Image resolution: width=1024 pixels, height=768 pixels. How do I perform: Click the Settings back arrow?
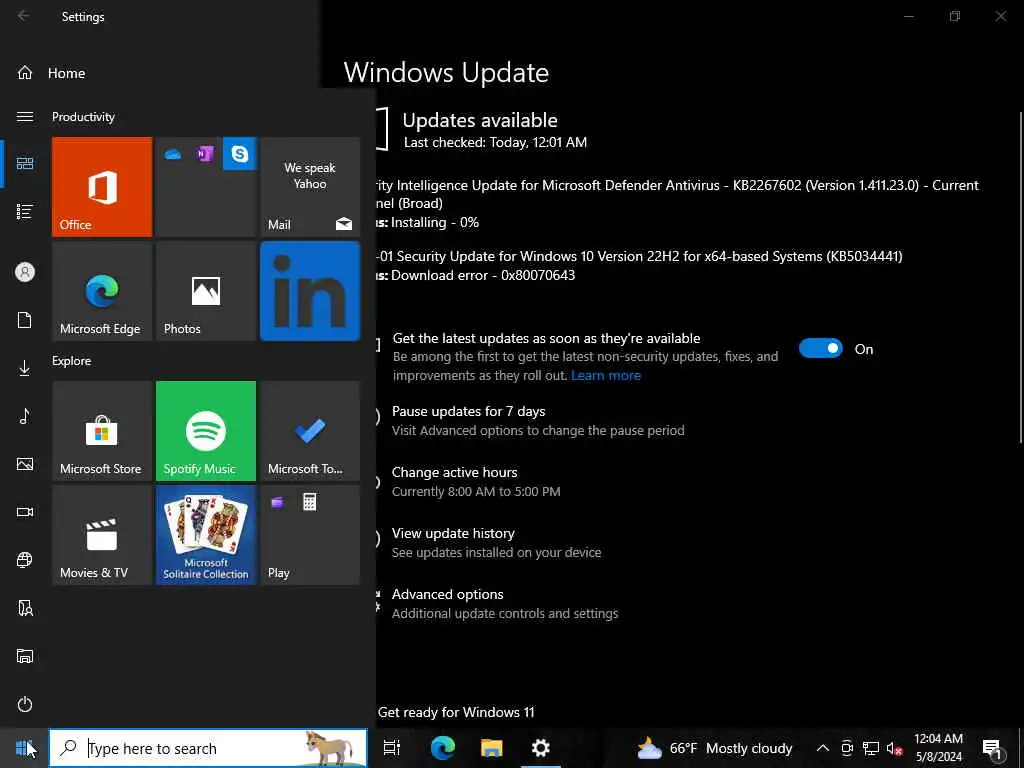24,16
